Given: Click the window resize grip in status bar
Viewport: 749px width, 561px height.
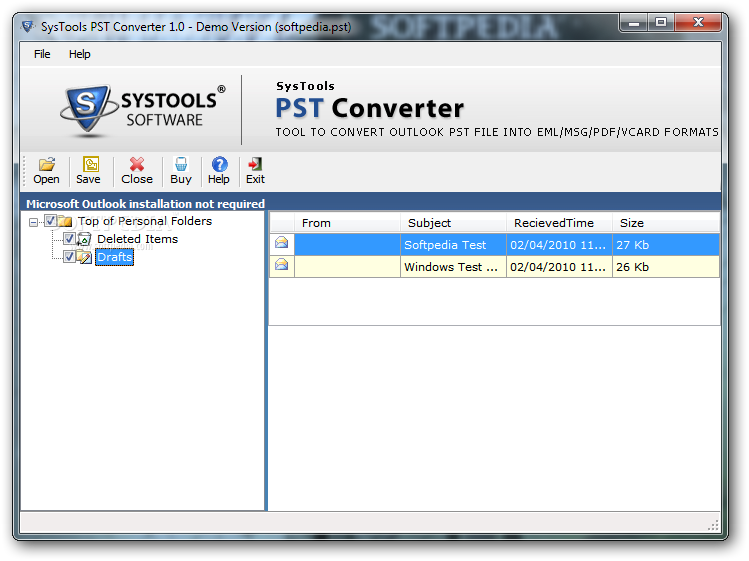Looking at the screenshot, I should 713,526.
